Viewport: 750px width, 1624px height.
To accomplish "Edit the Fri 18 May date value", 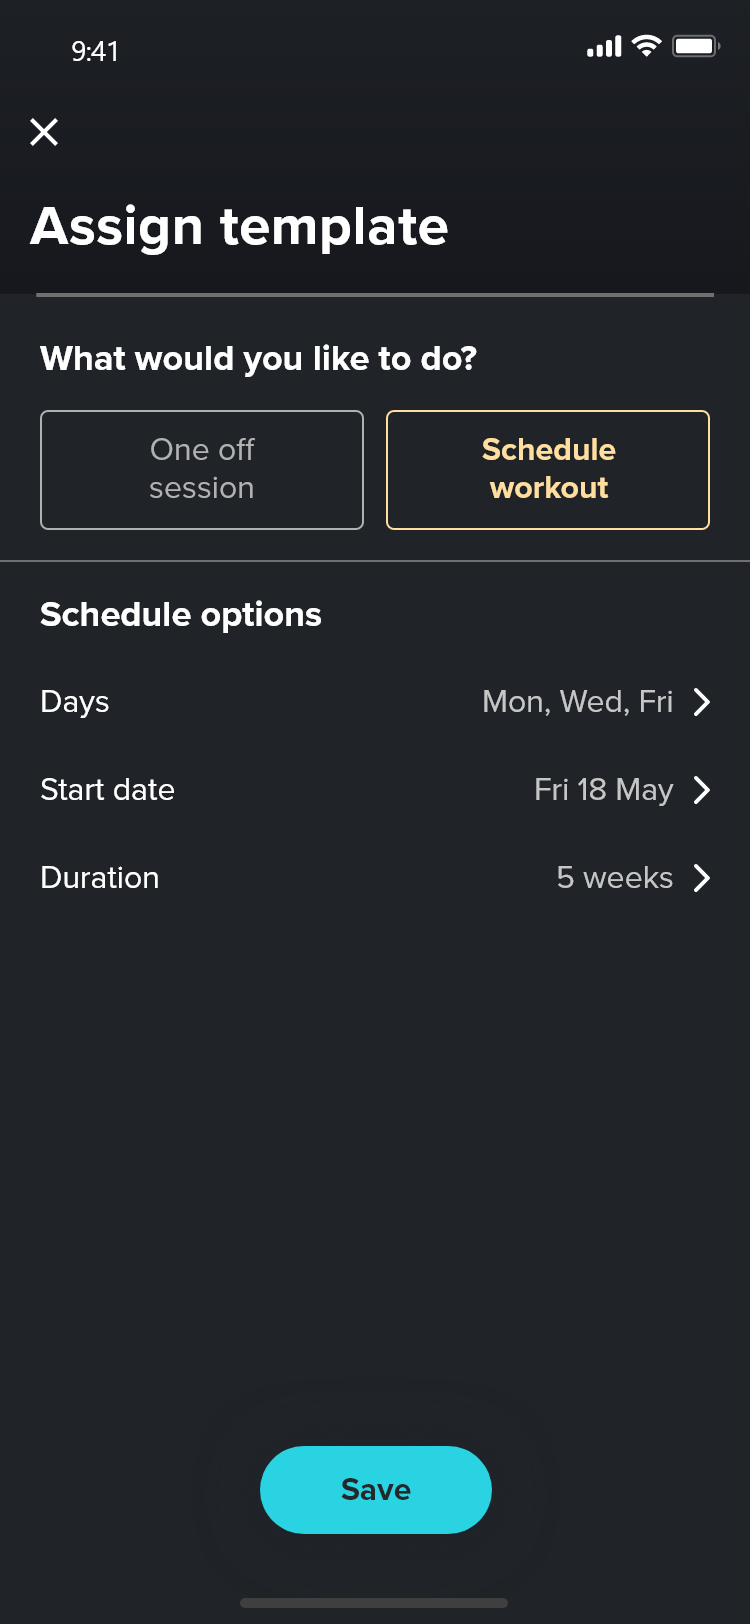I will tap(603, 790).
